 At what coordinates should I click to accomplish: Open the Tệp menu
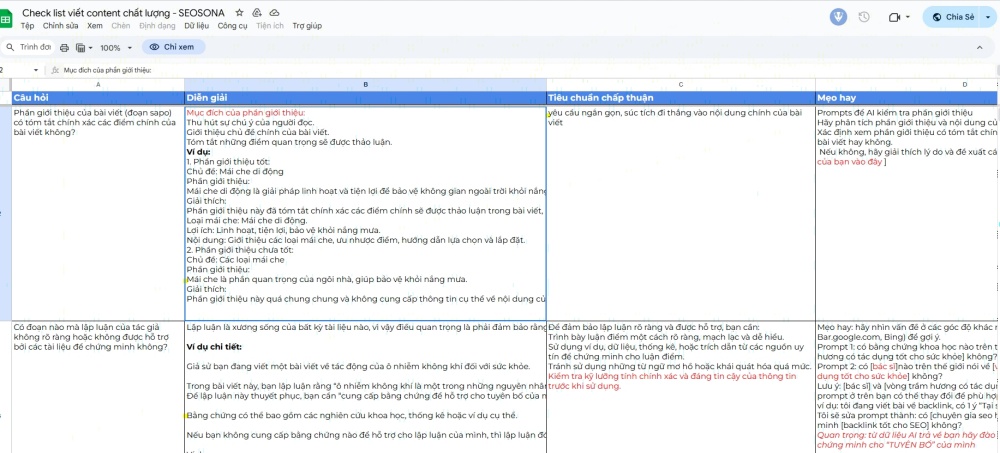[x=27, y=25]
